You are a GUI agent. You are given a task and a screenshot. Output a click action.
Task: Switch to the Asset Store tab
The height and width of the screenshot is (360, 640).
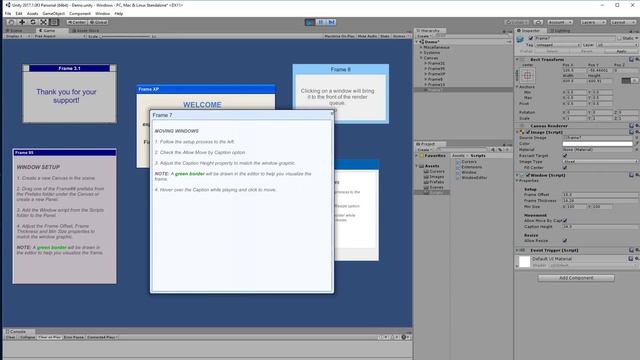pyautogui.click(x=85, y=31)
